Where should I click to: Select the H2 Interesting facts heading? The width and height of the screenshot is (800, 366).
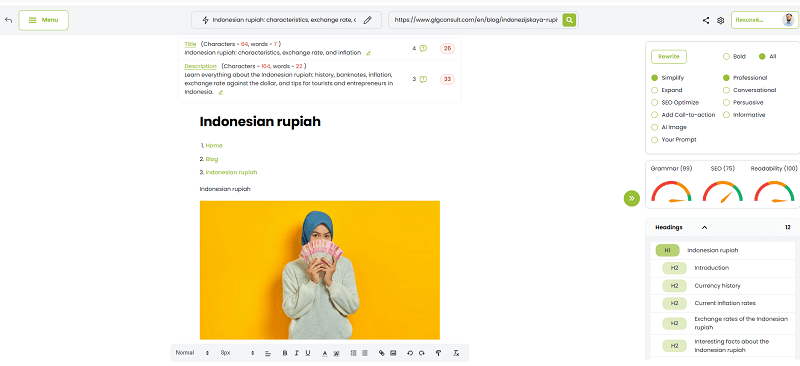pyautogui.click(x=722, y=346)
